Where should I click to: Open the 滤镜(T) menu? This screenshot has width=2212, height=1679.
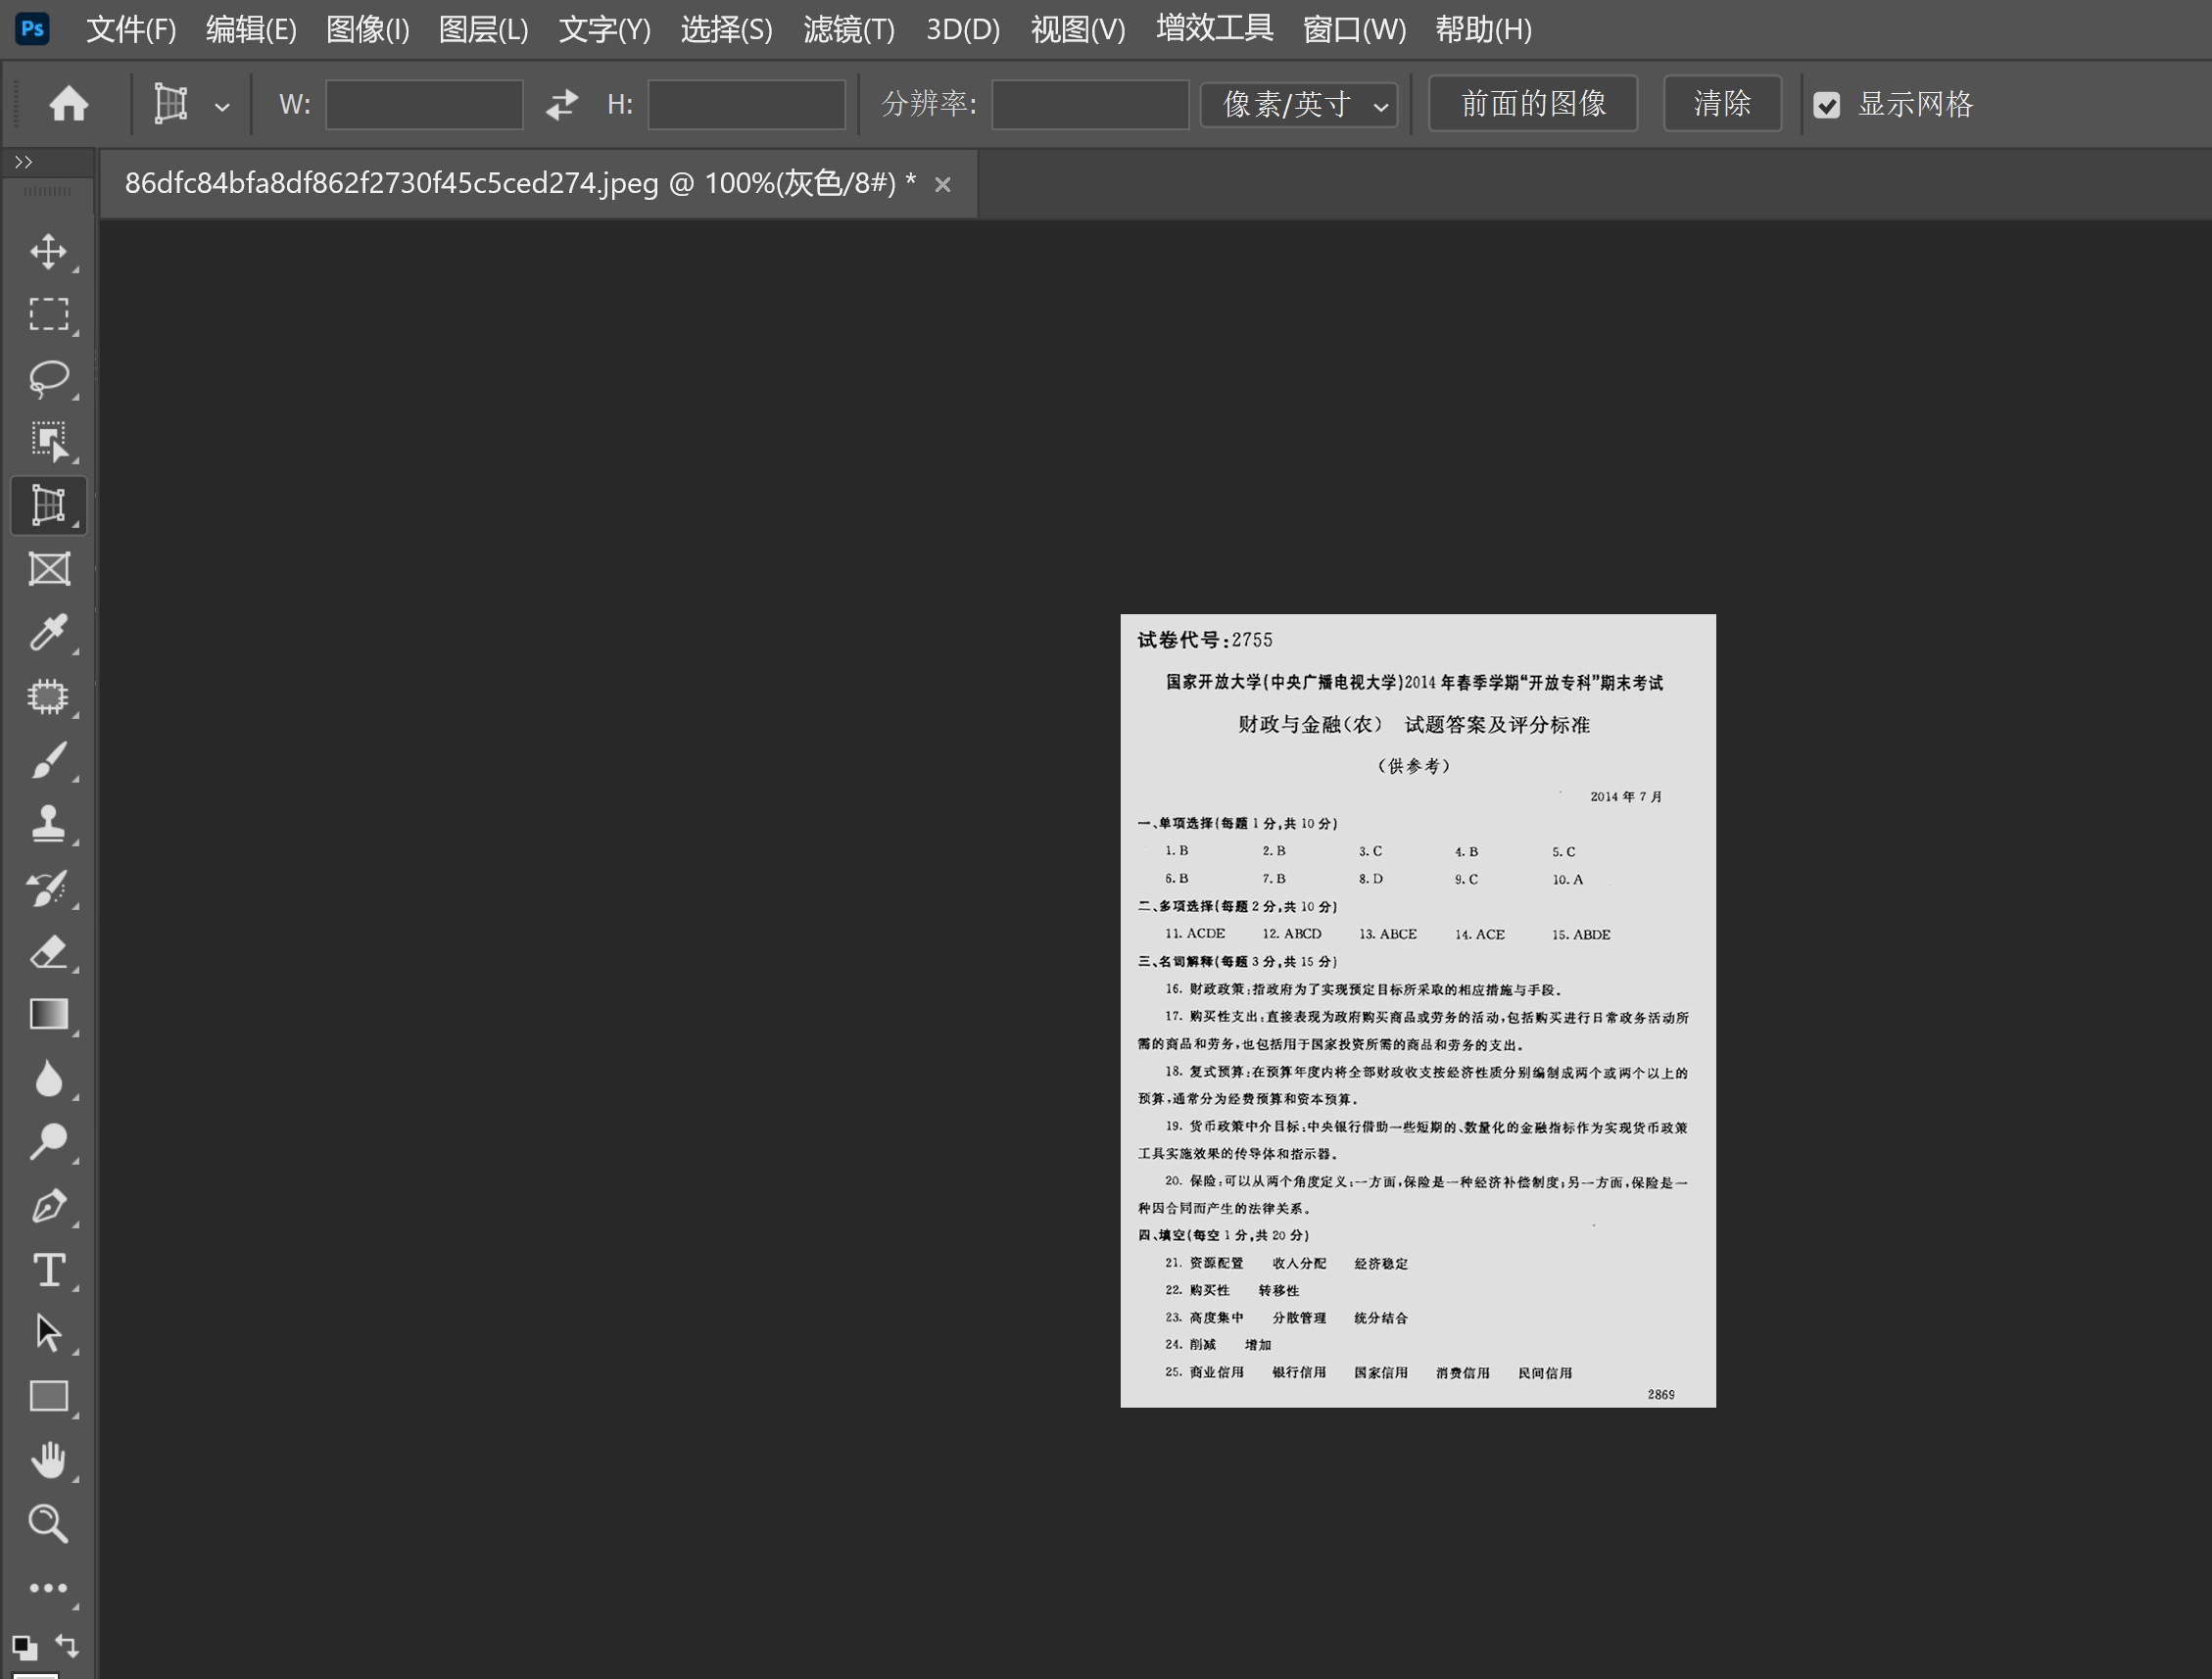[848, 30]
